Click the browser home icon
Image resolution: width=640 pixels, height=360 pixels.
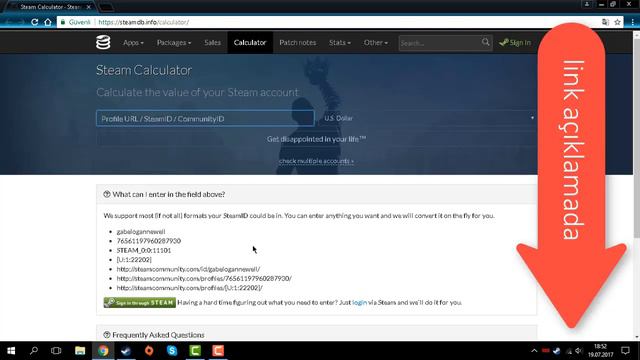pyautogui.click(x=48, y=22)
